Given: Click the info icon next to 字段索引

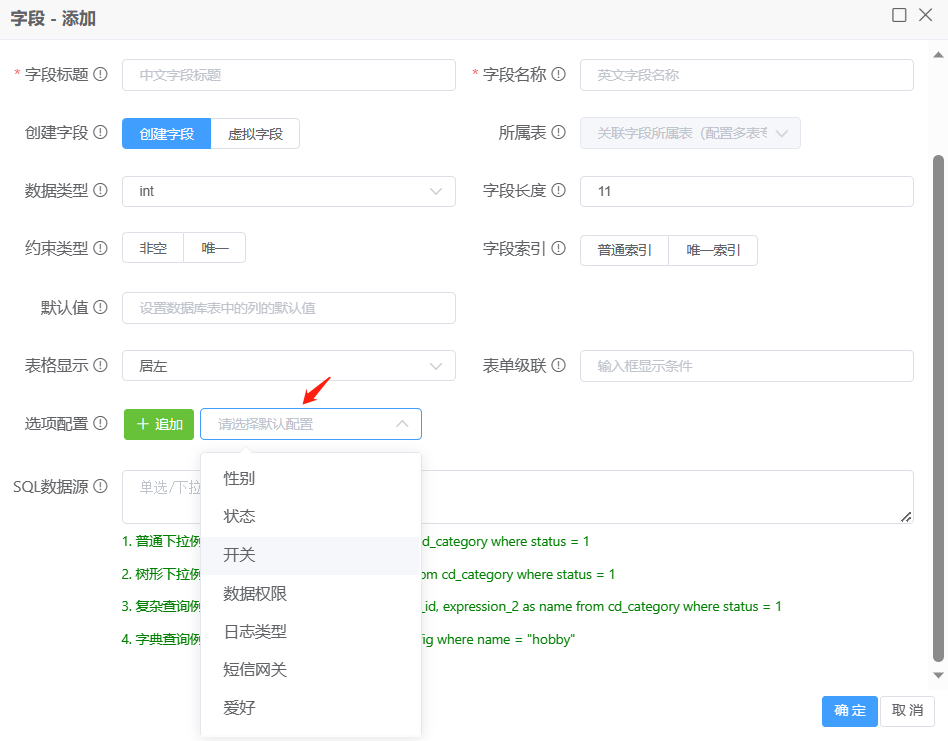Looking at the screenshot, I should 558,249.
